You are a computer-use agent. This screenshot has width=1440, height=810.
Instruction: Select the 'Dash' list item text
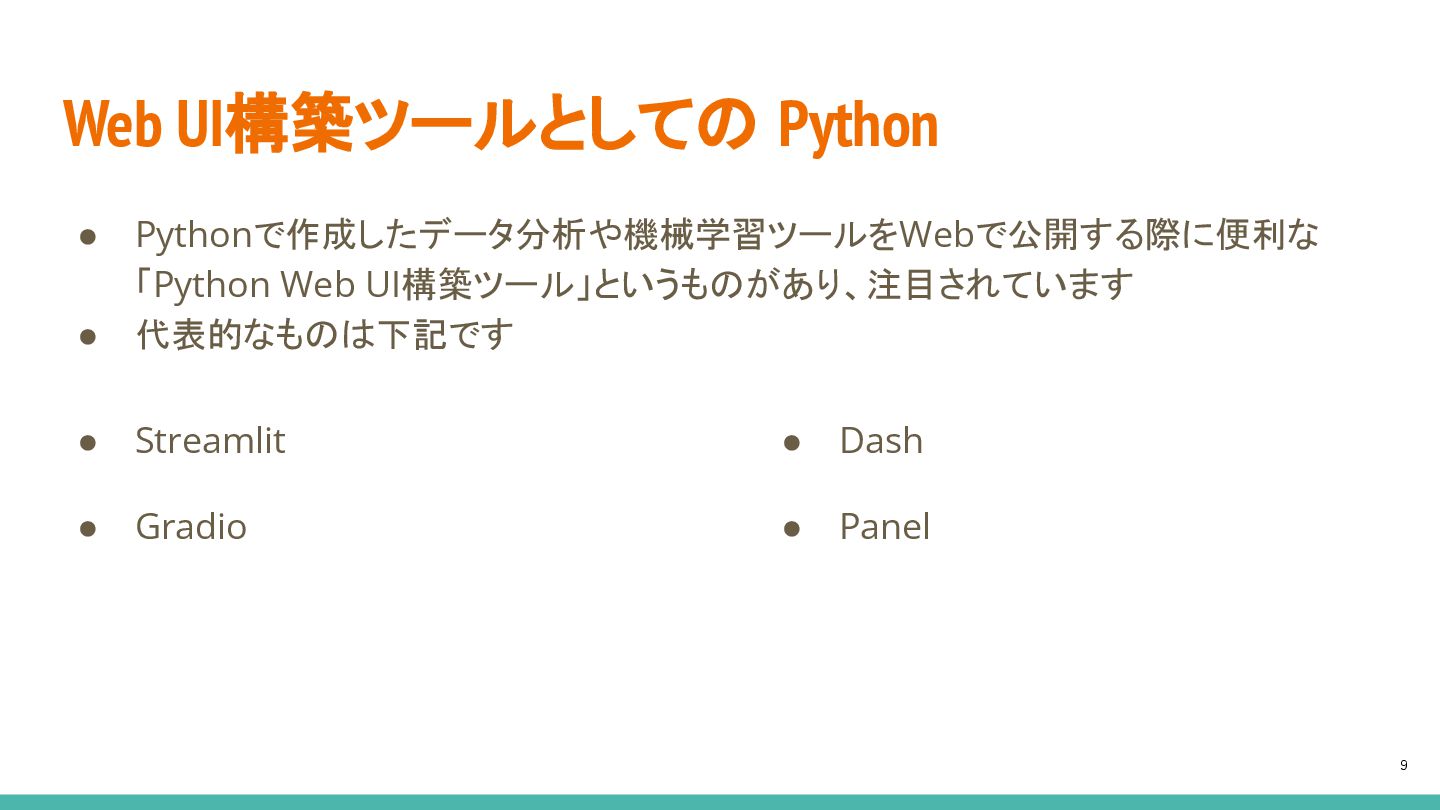pyautogui.click(x=880, y=441)
